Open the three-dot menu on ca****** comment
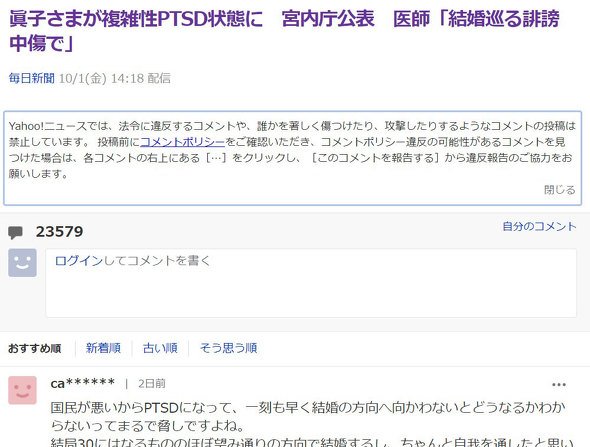The height and width of the screenshot is (447, 590). click(559, 385)
